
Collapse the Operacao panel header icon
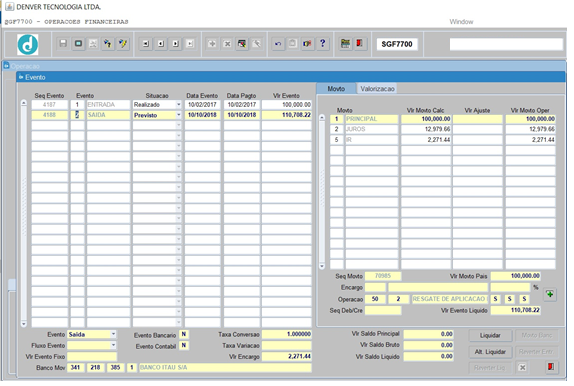pyautogui.click(x=6, y=66)
